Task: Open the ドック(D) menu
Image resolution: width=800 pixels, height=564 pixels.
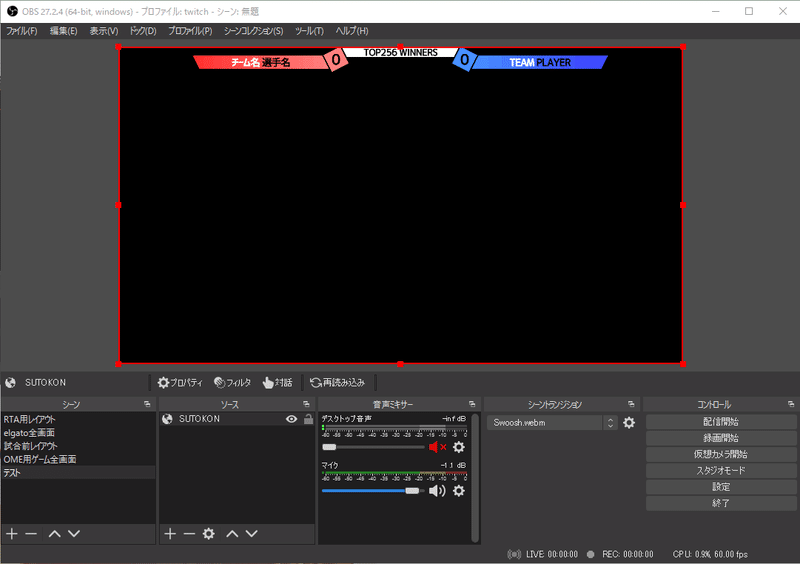Action: (x=142, y=31)
